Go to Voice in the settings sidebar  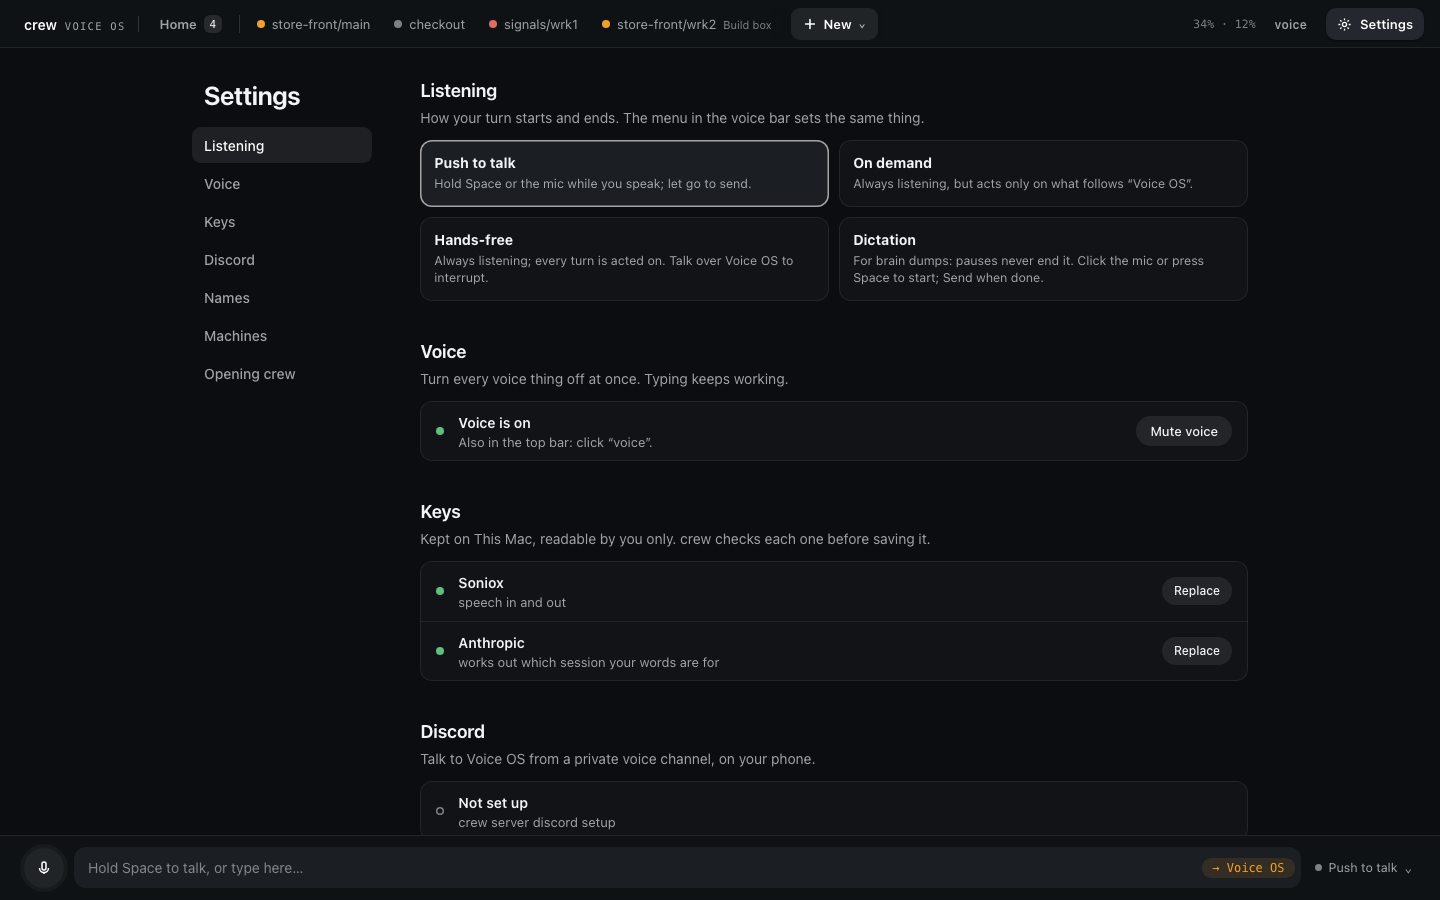coord(282,184)
